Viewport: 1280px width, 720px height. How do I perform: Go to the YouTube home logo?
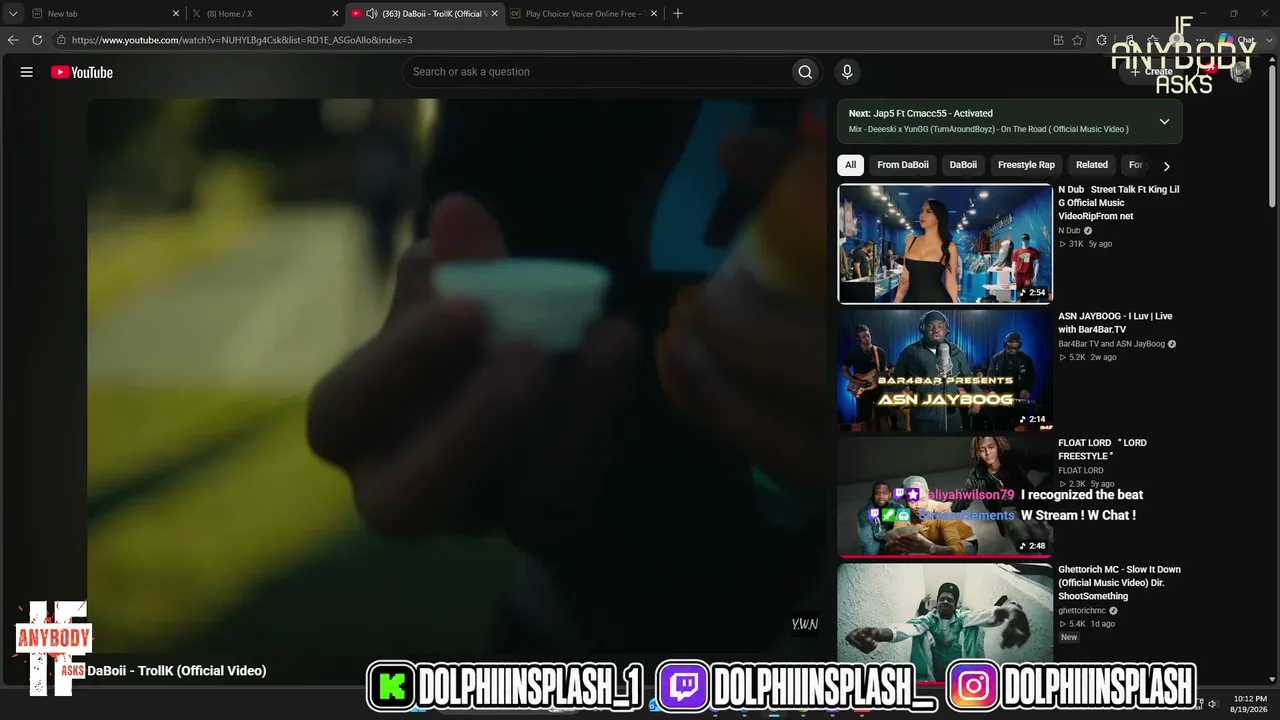pyautogui.click(x=82, y=72)
